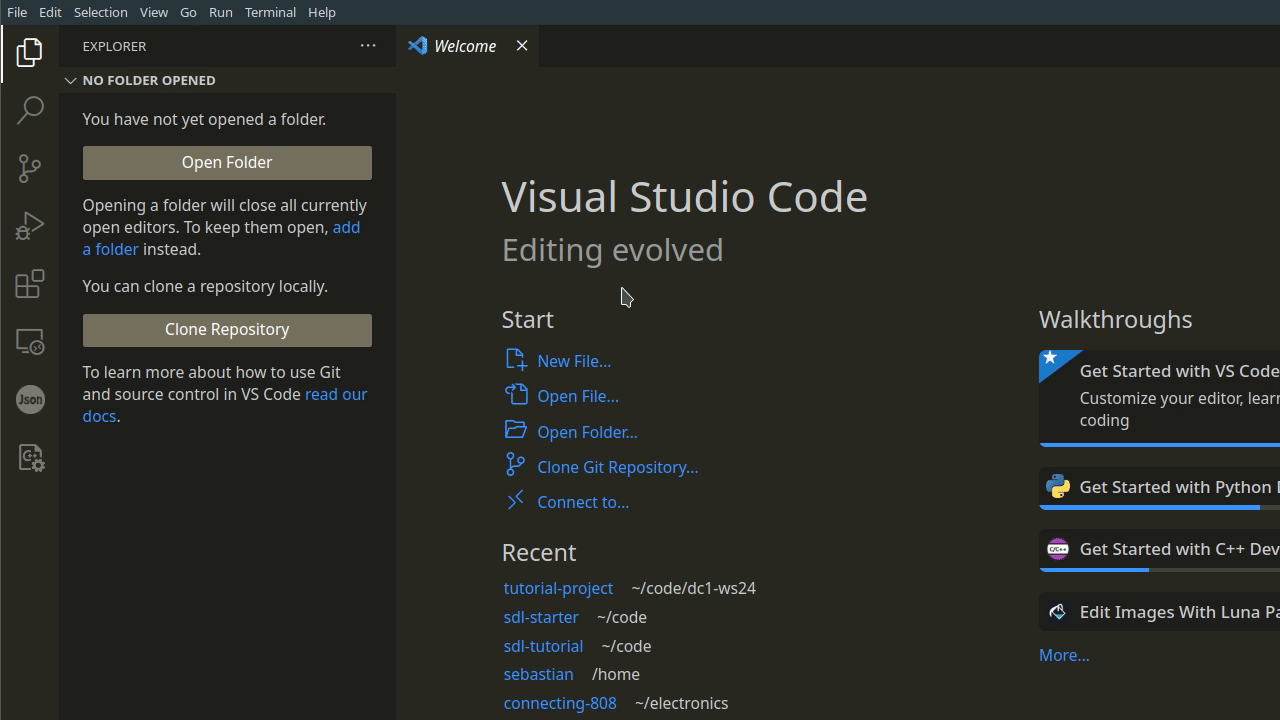
Task: Click the New File icon under Start
Action: 516,360
